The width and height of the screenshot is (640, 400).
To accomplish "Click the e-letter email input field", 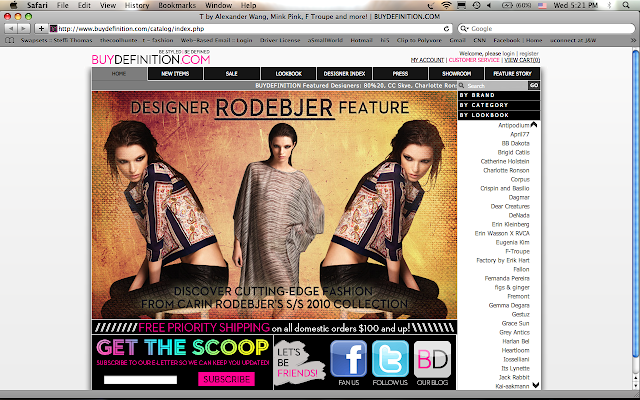I will (140, 380).
